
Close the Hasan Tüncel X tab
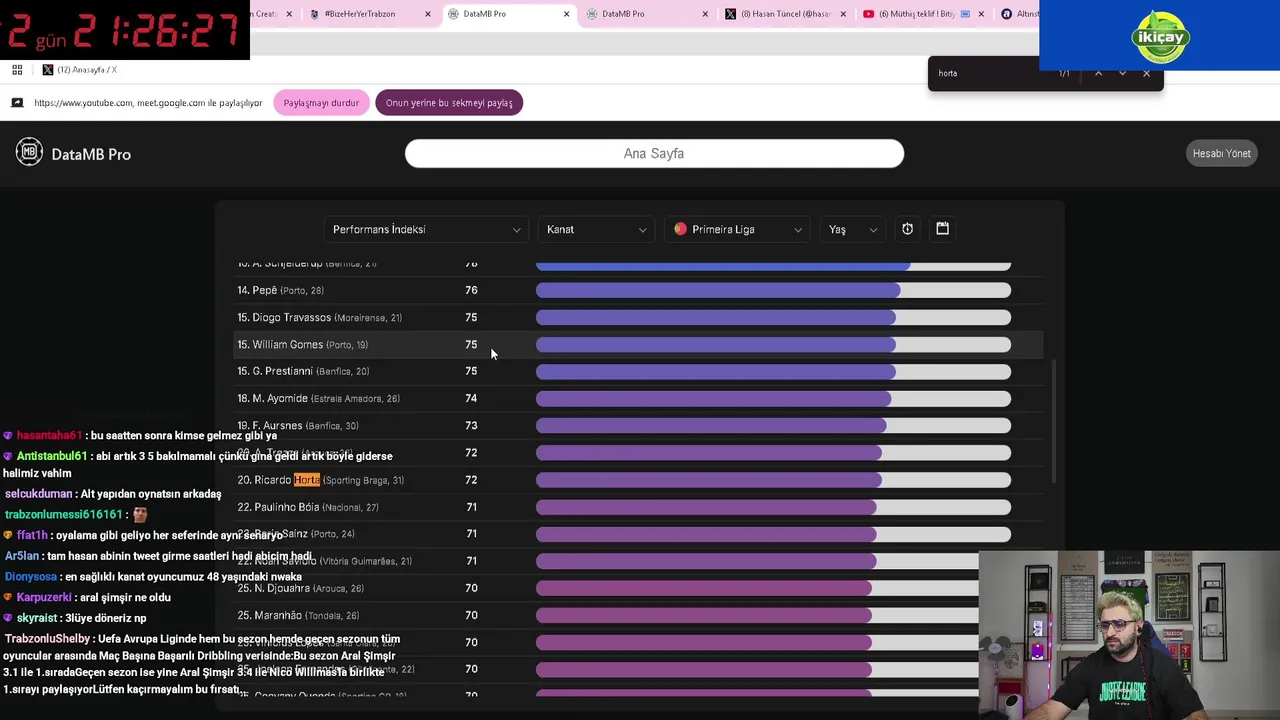click(843, 14)
